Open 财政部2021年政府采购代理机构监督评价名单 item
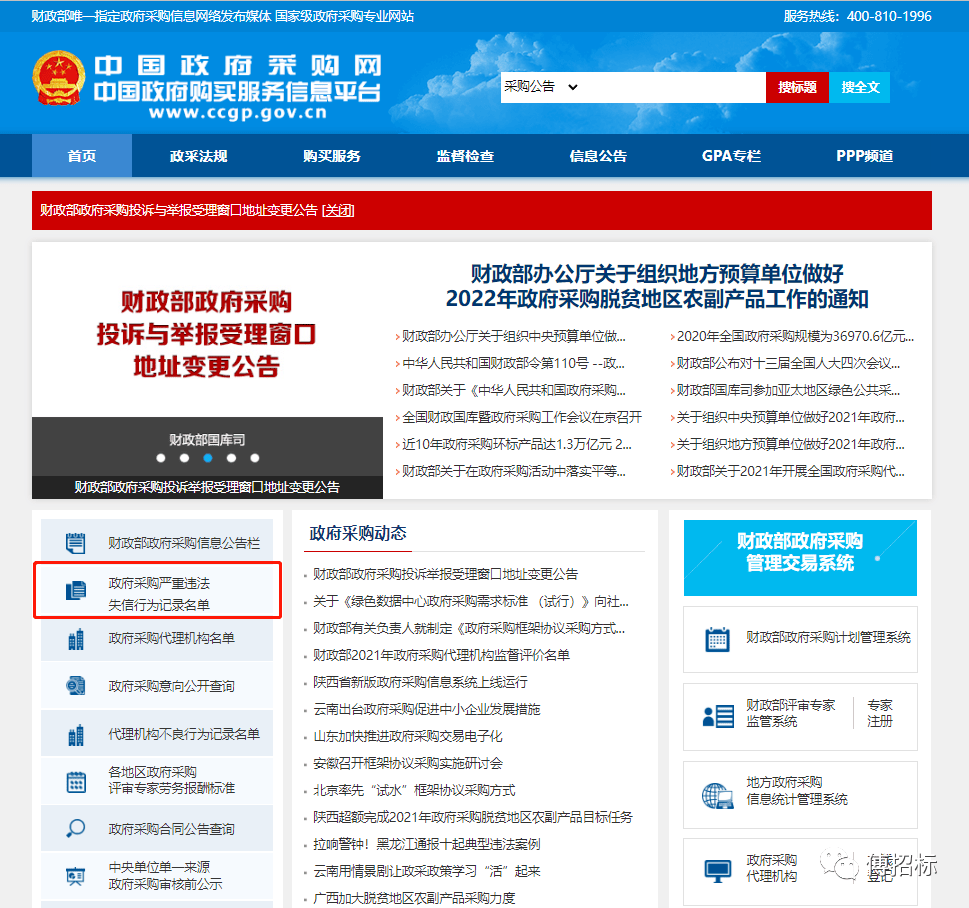 tap(441, 655)
